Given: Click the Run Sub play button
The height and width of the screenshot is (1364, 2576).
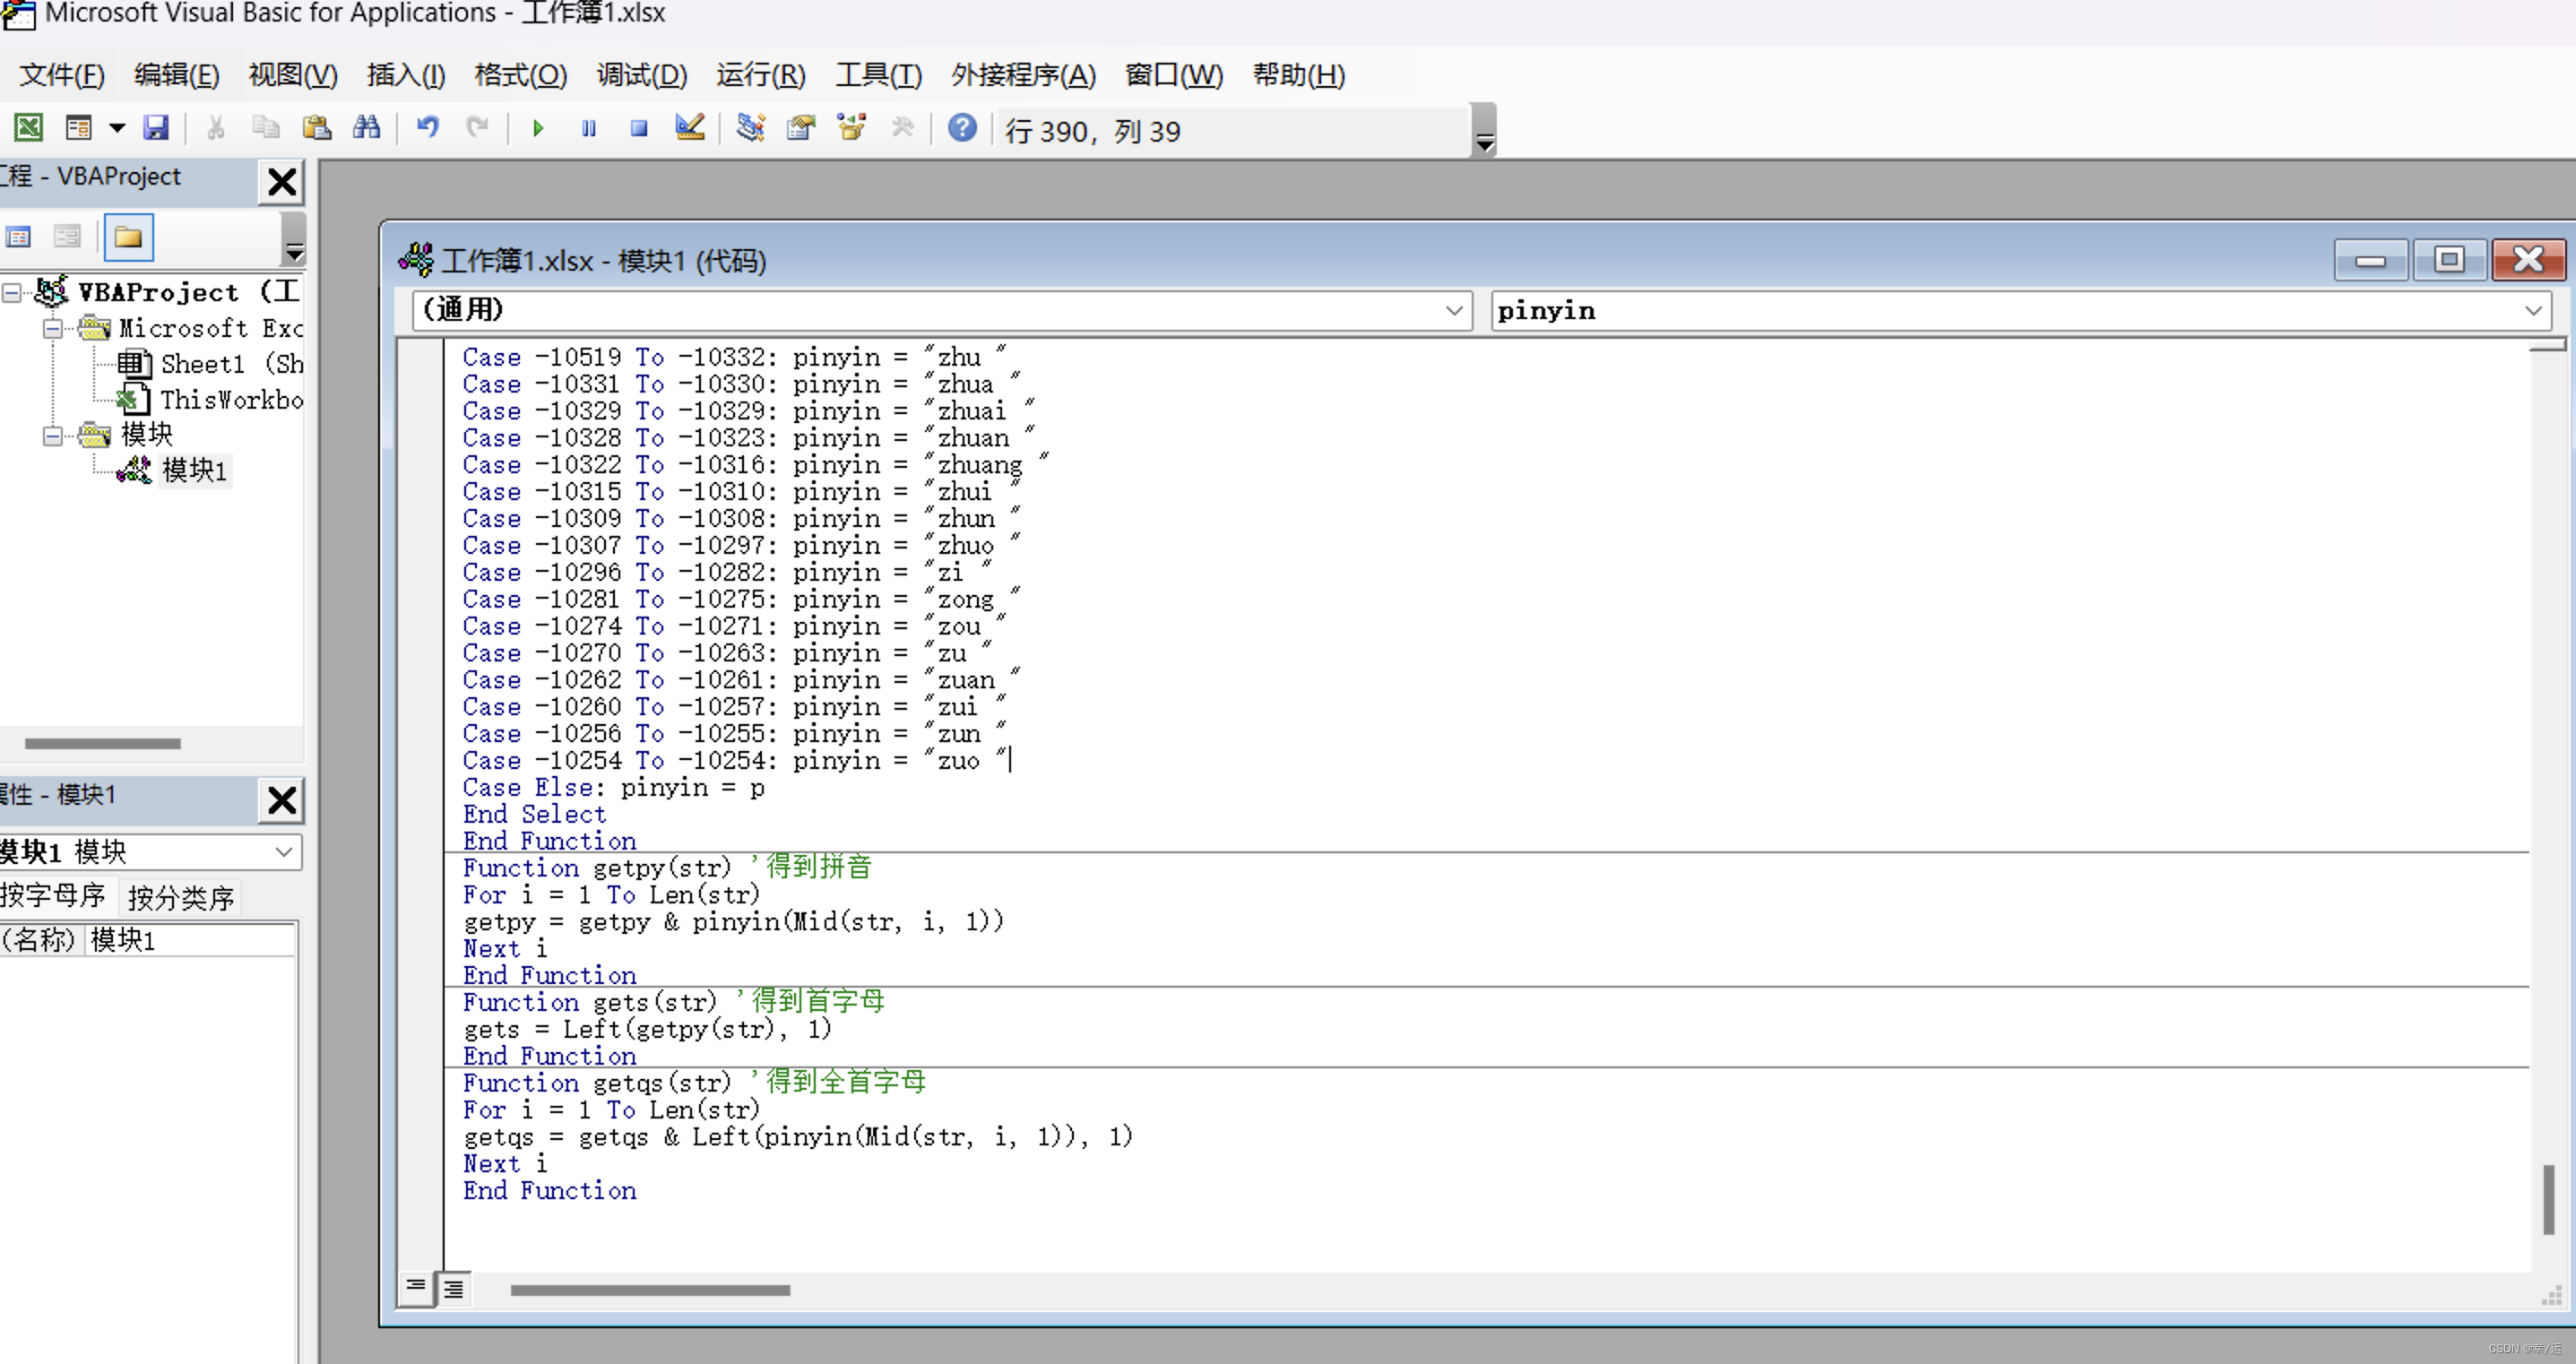Looking at the screenshot, I should point(538,128).
